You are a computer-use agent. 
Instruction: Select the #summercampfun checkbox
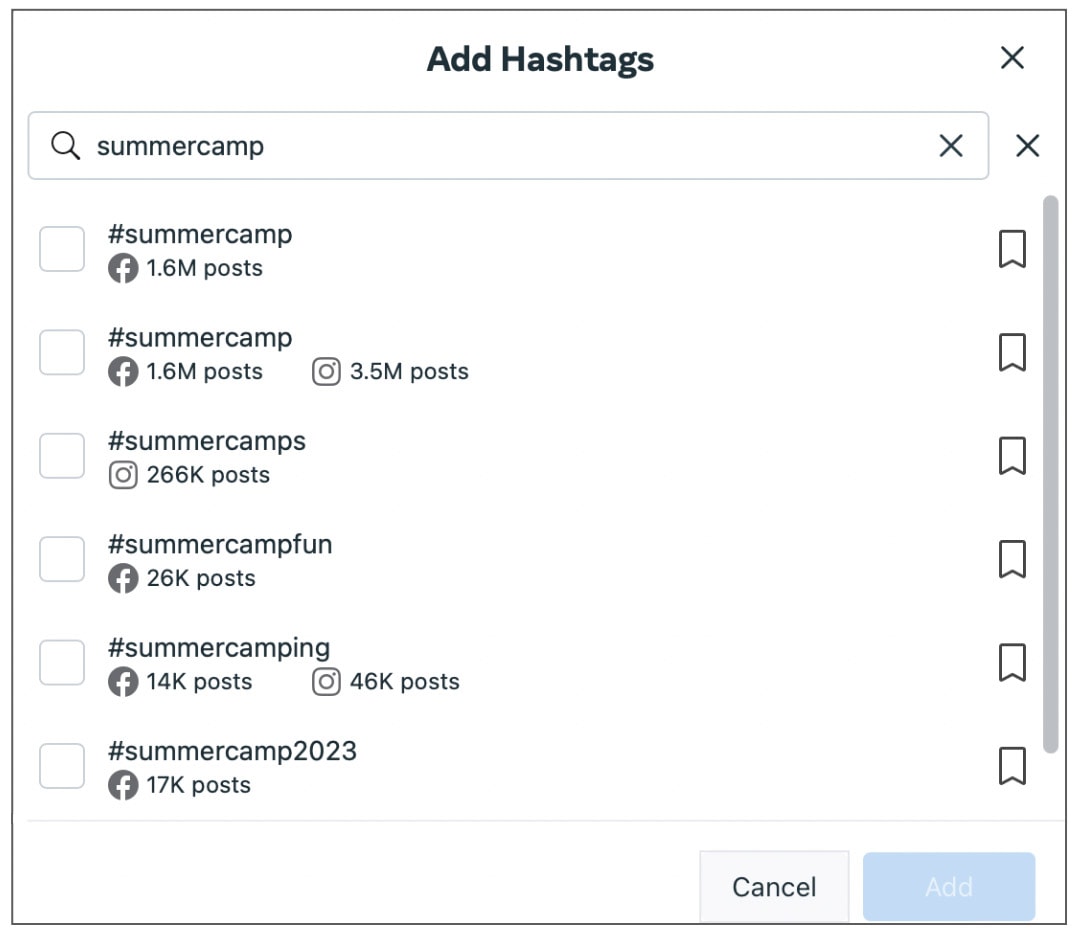point(61,559)
